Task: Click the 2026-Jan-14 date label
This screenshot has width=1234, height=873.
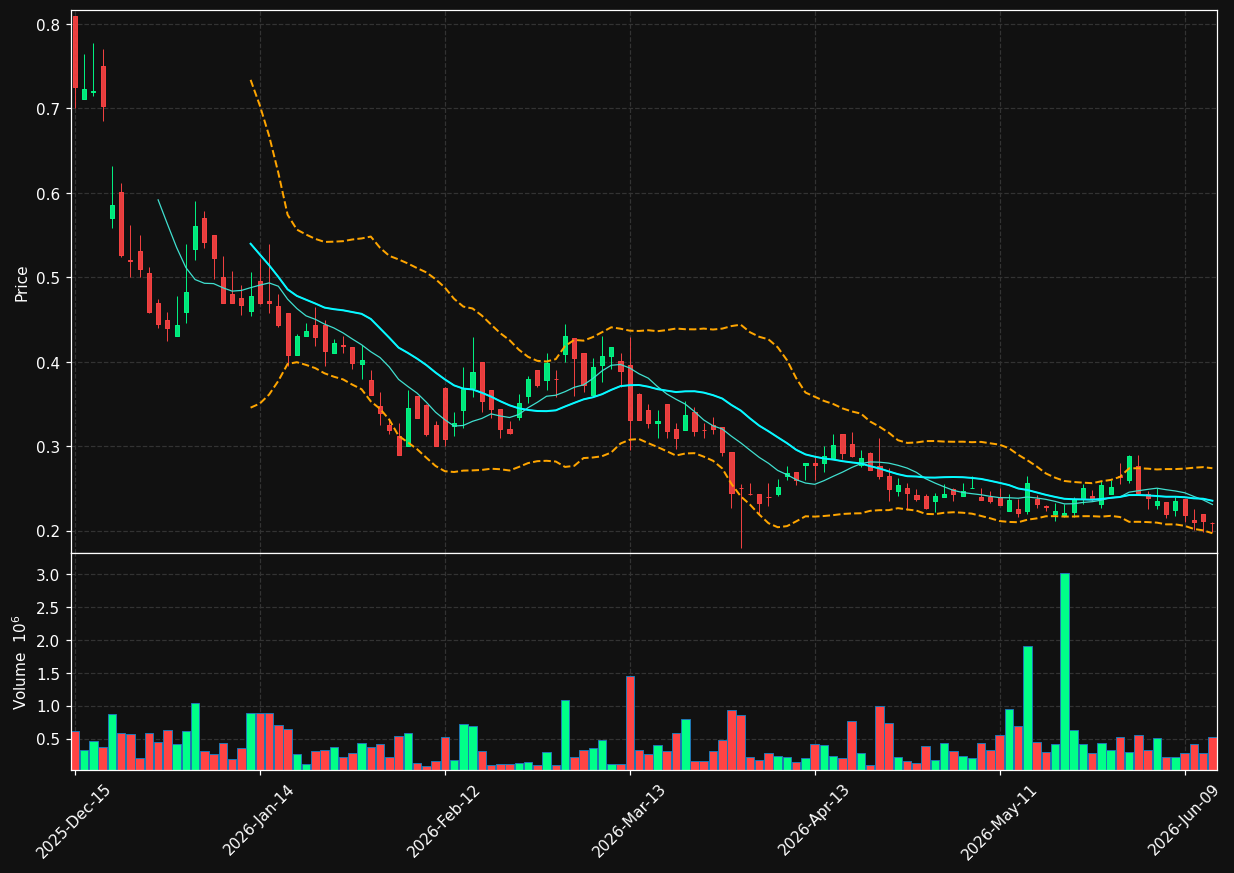Action: click(259, 820)
